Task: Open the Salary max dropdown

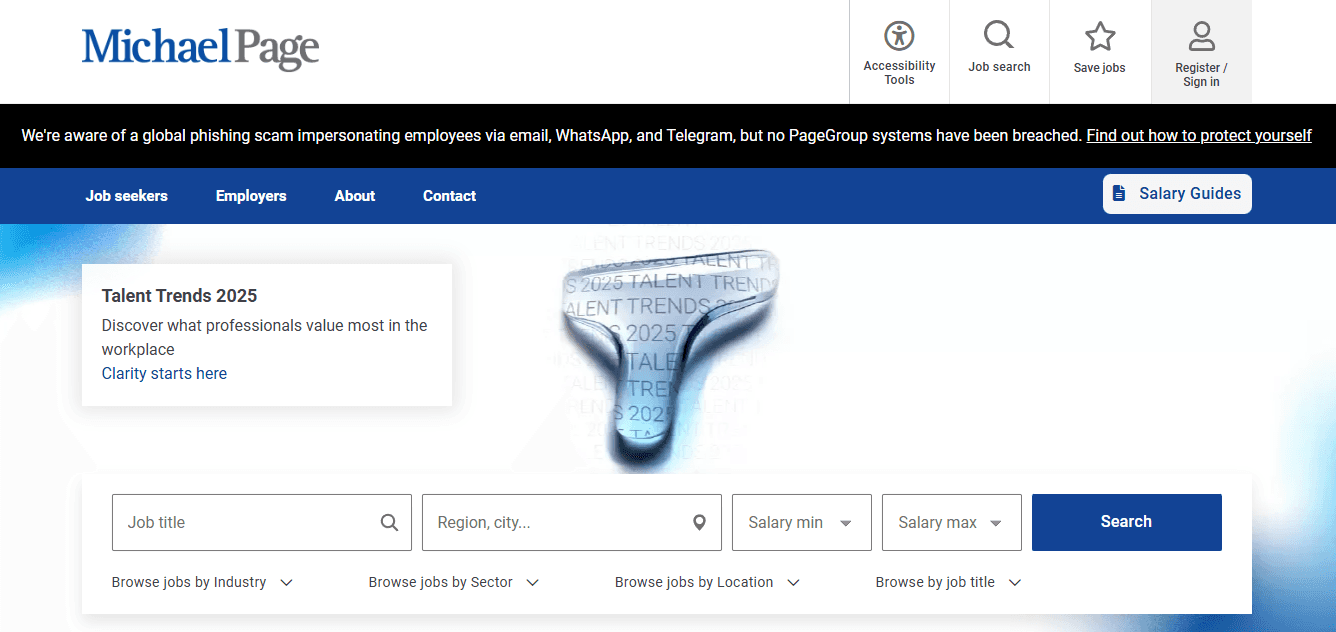Action: (x=952, y=522)
